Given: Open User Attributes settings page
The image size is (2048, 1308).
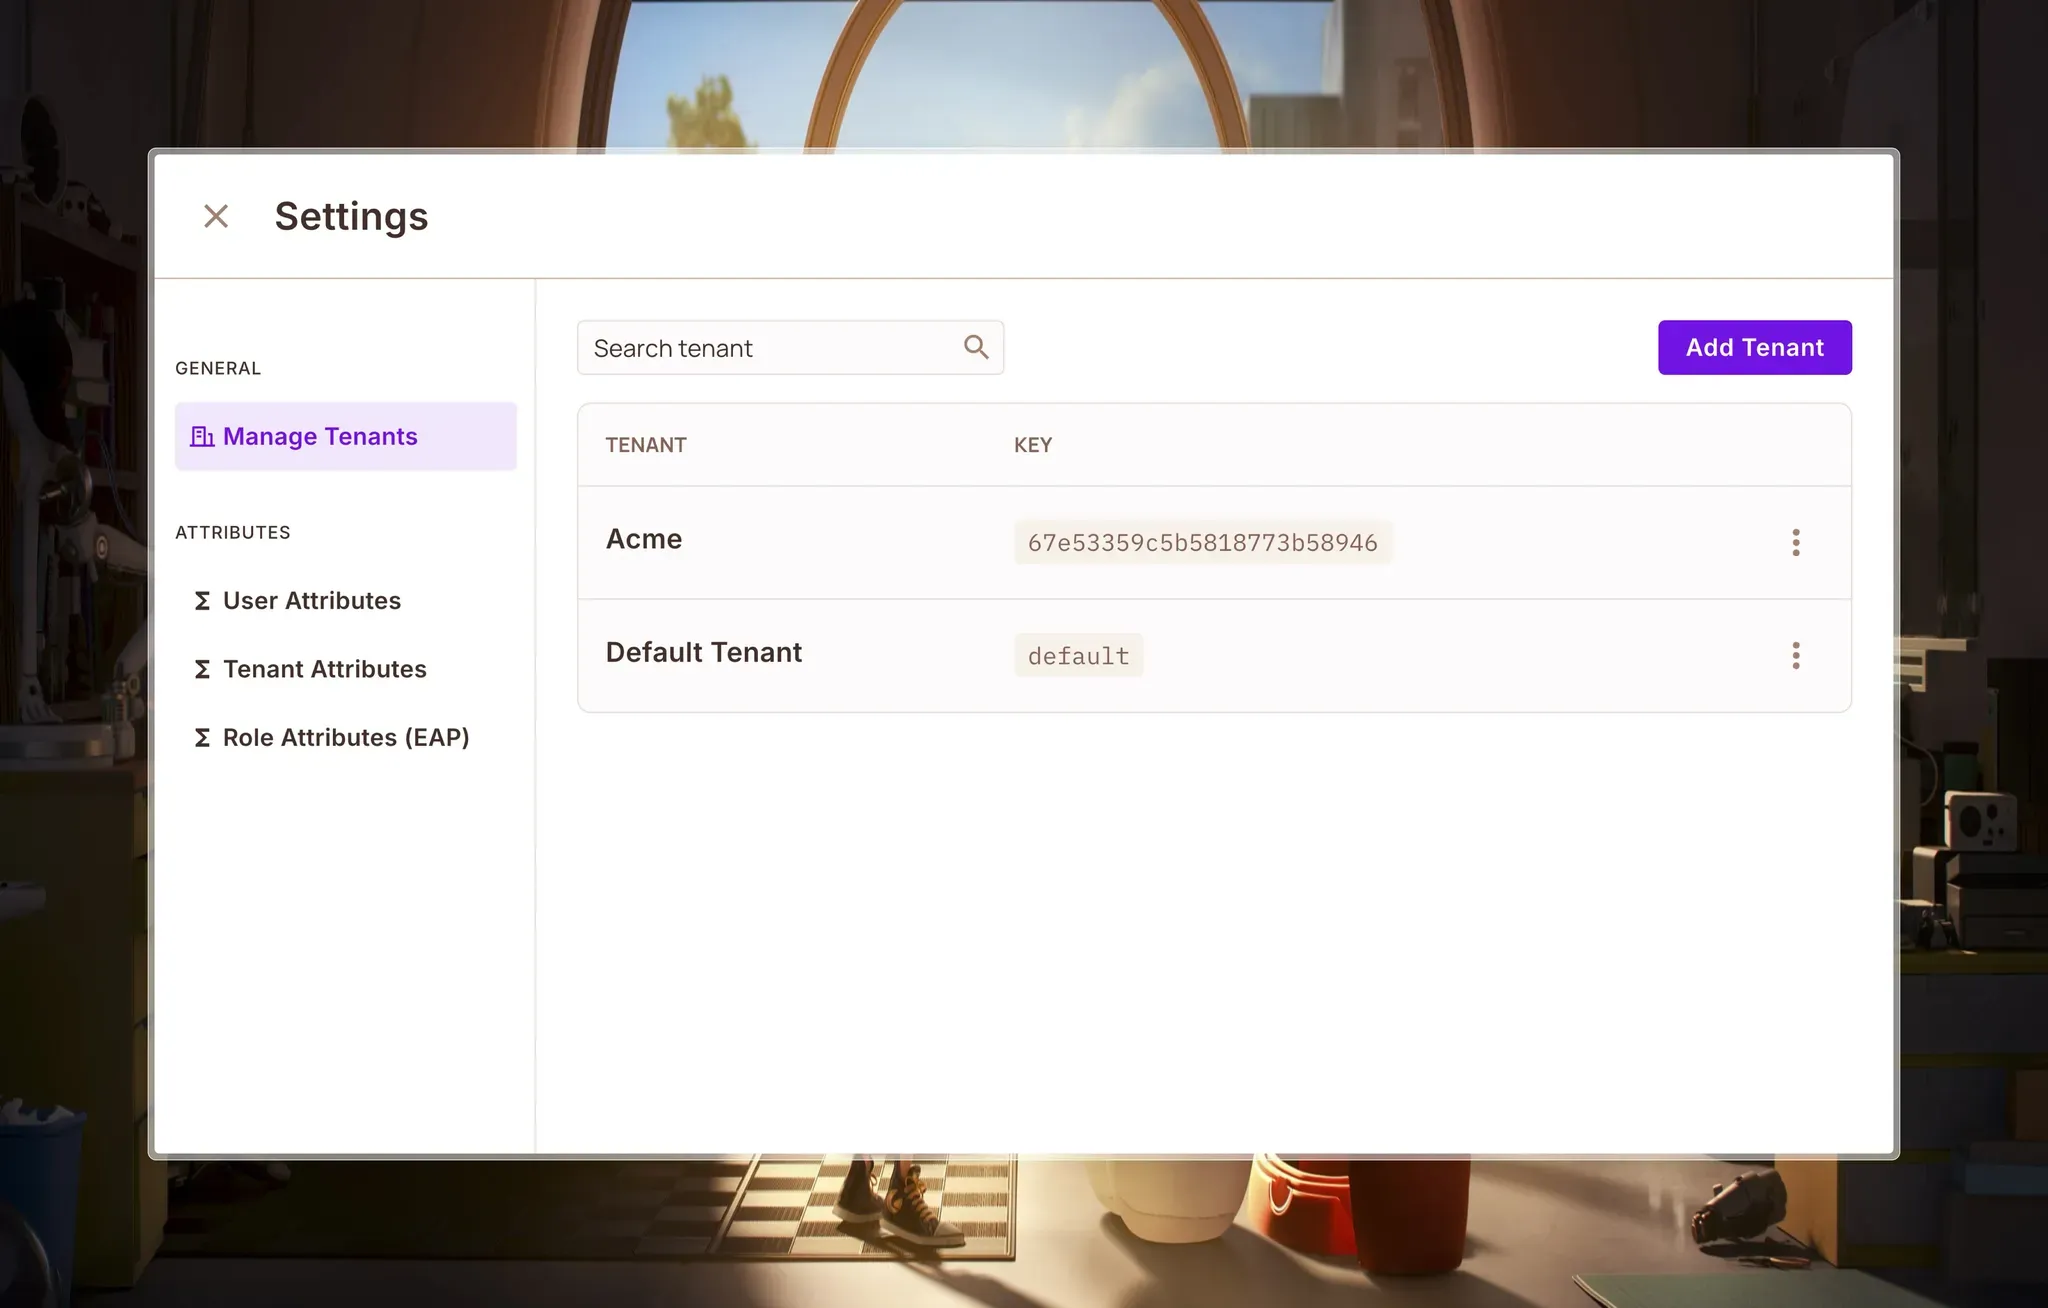Looking at the screenshot, I should click(x=312, y=600).
